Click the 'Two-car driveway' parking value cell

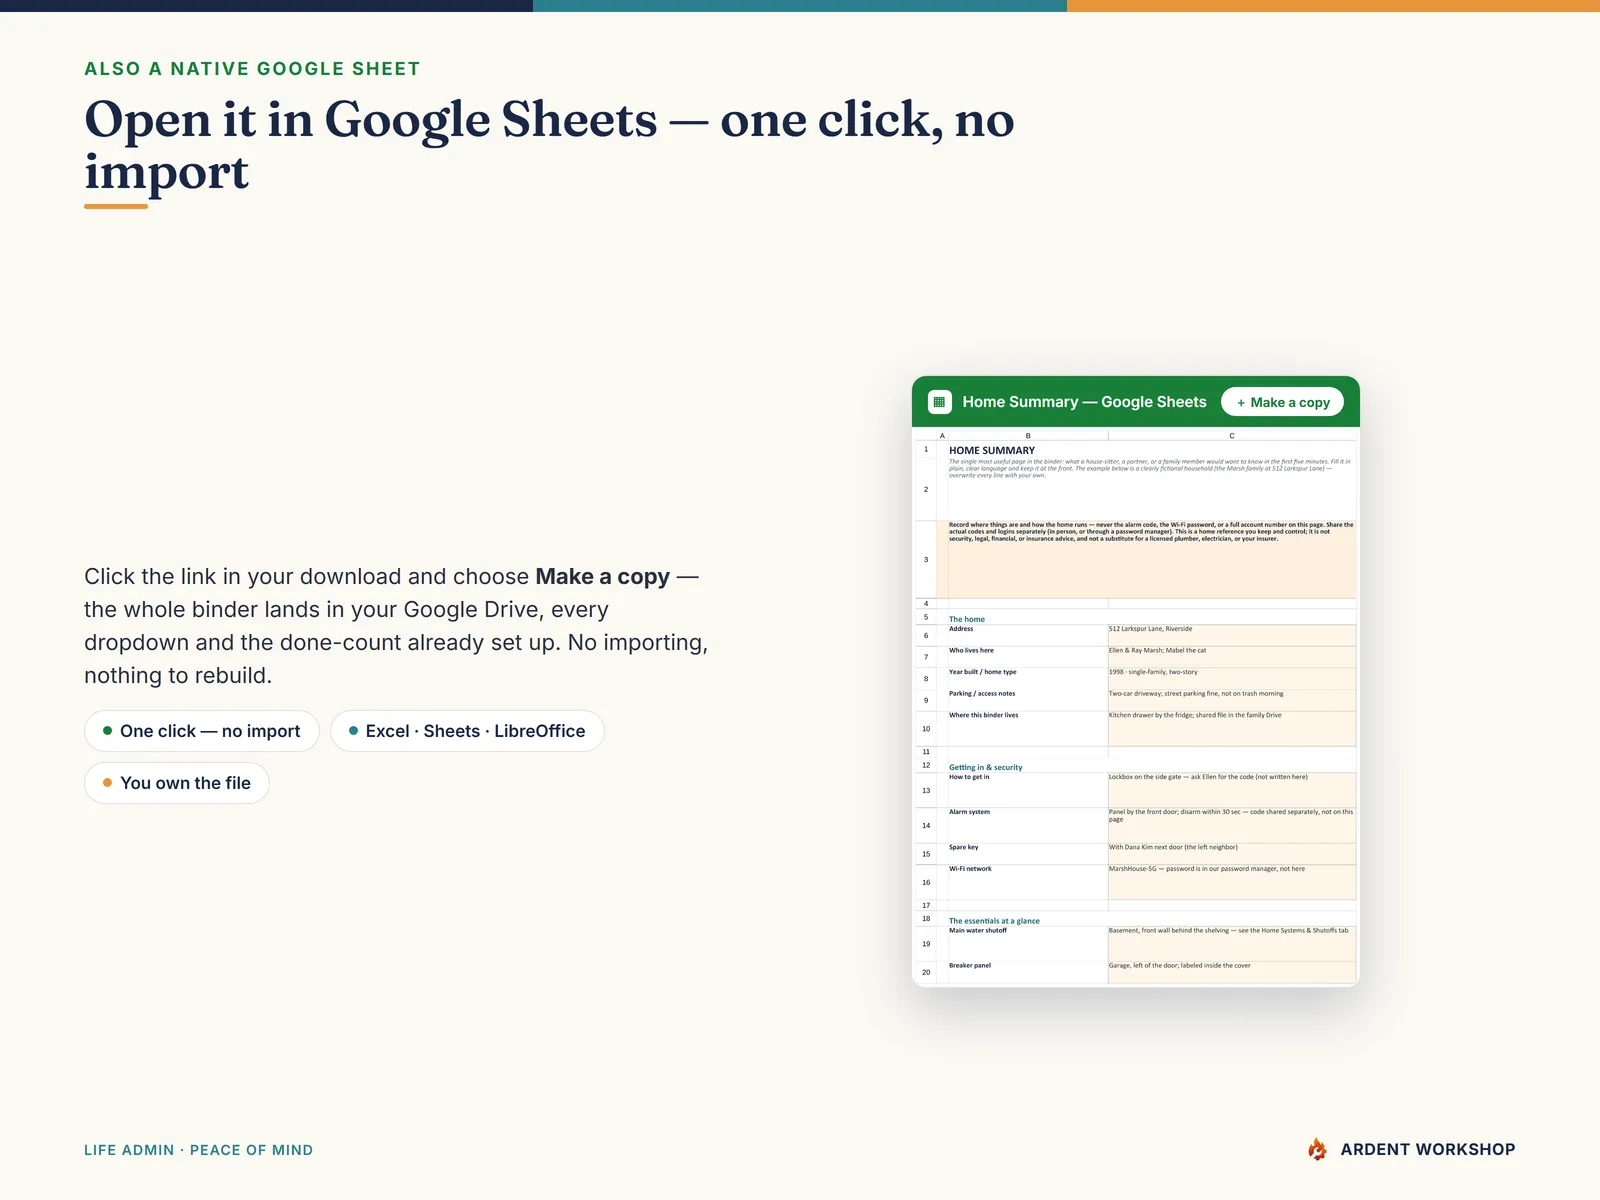coord(1232,700)
